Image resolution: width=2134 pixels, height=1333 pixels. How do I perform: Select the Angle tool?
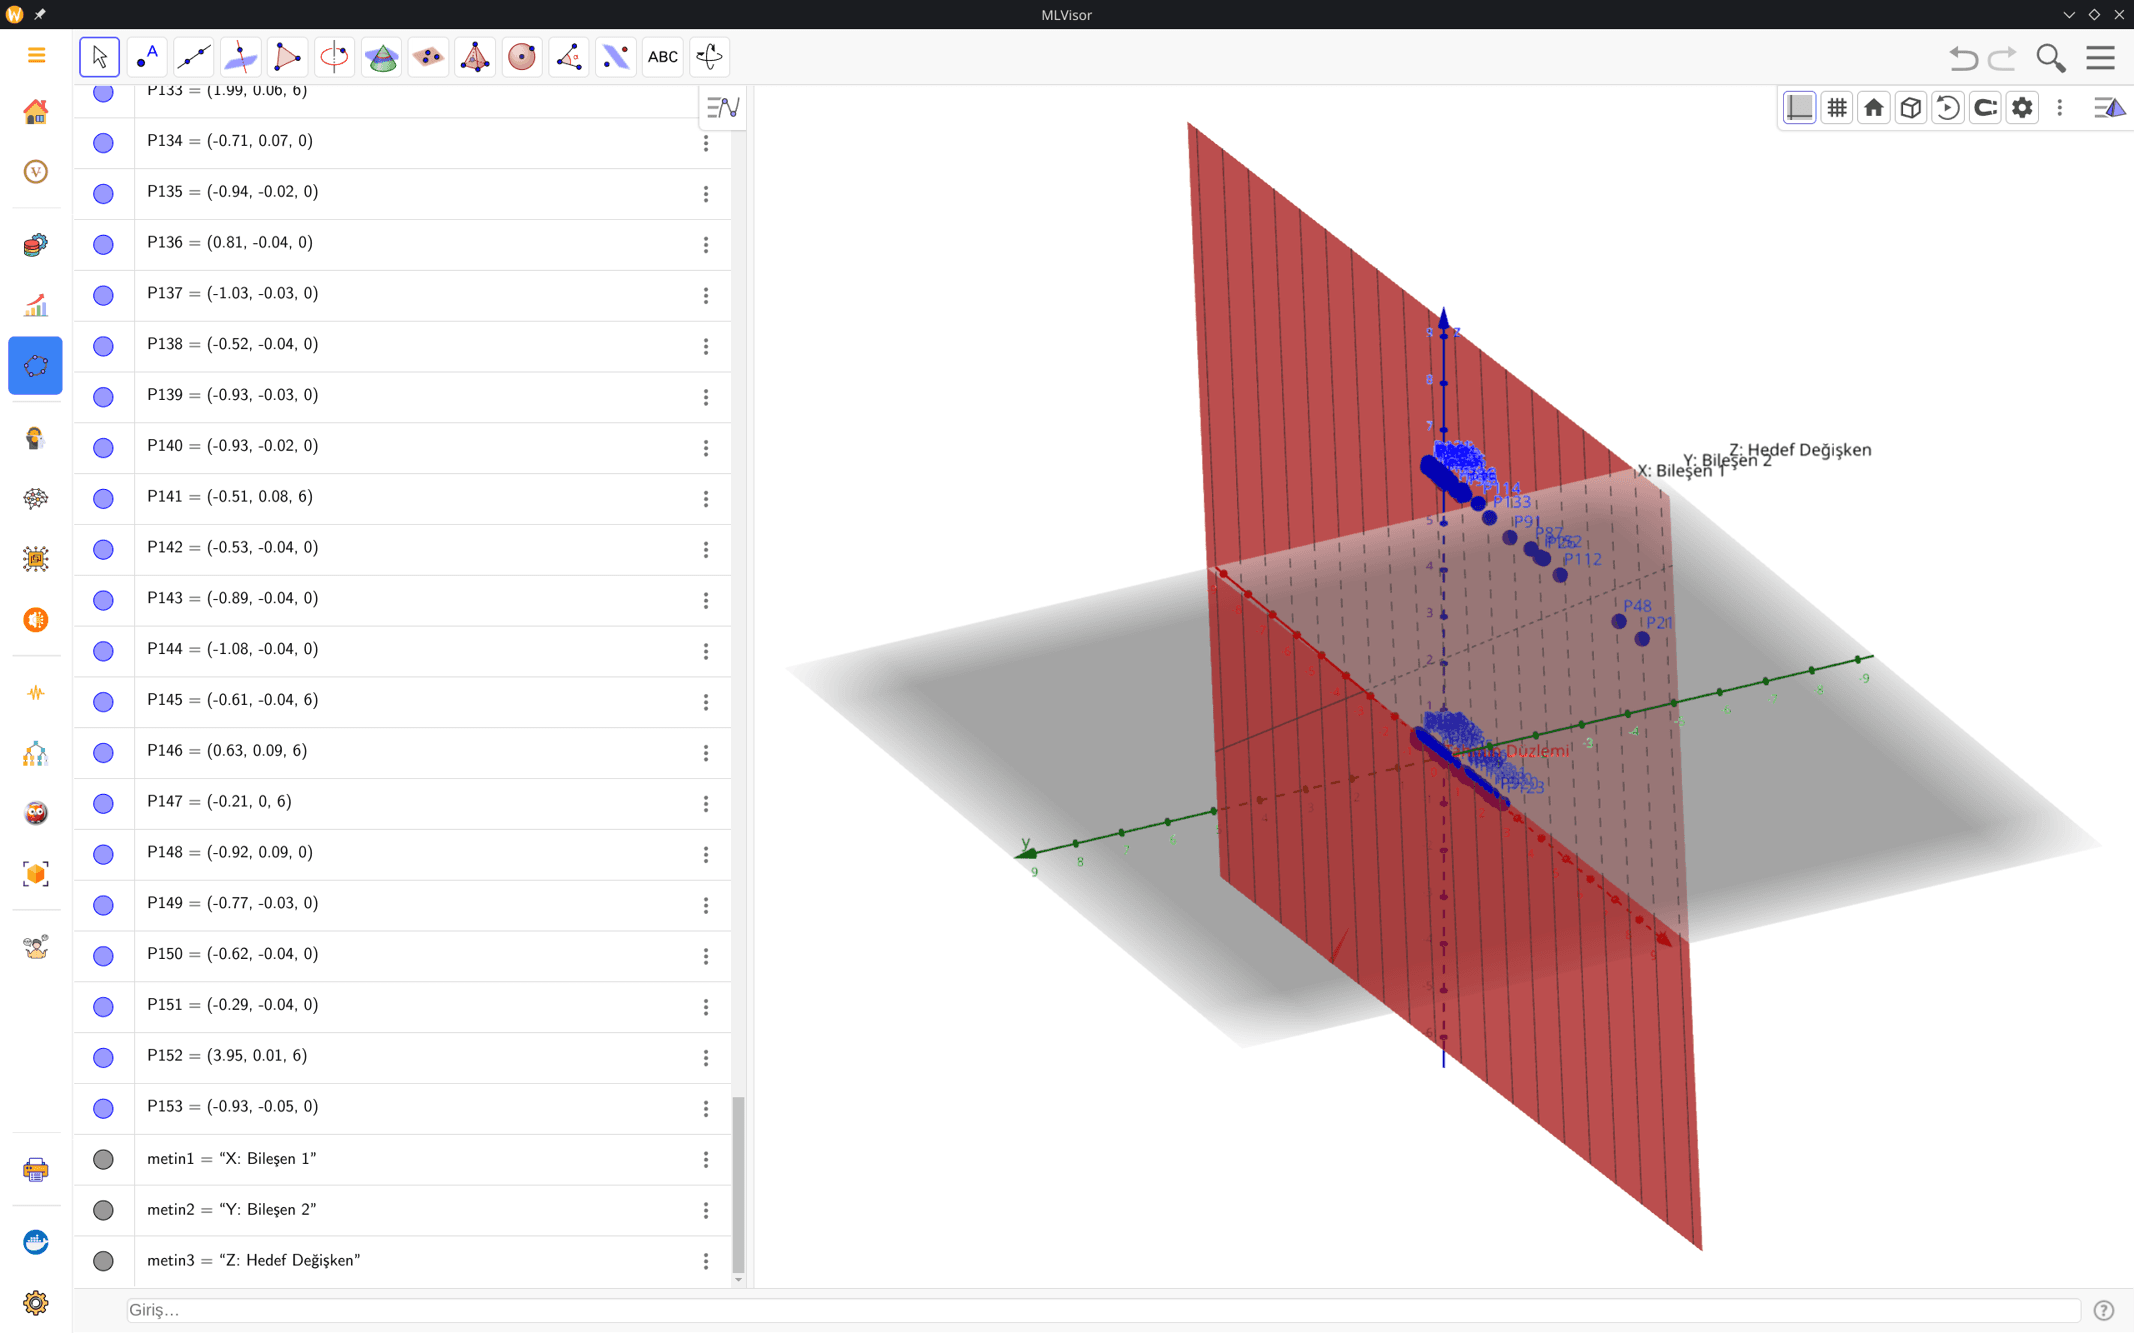(x=569, y=57)
